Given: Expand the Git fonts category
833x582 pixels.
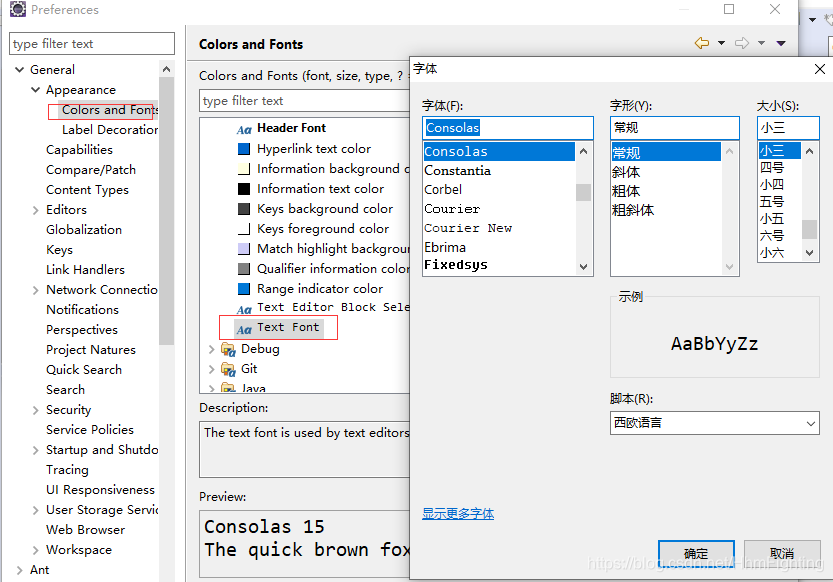Looking at the screenshot, I should tap(211, 369).
